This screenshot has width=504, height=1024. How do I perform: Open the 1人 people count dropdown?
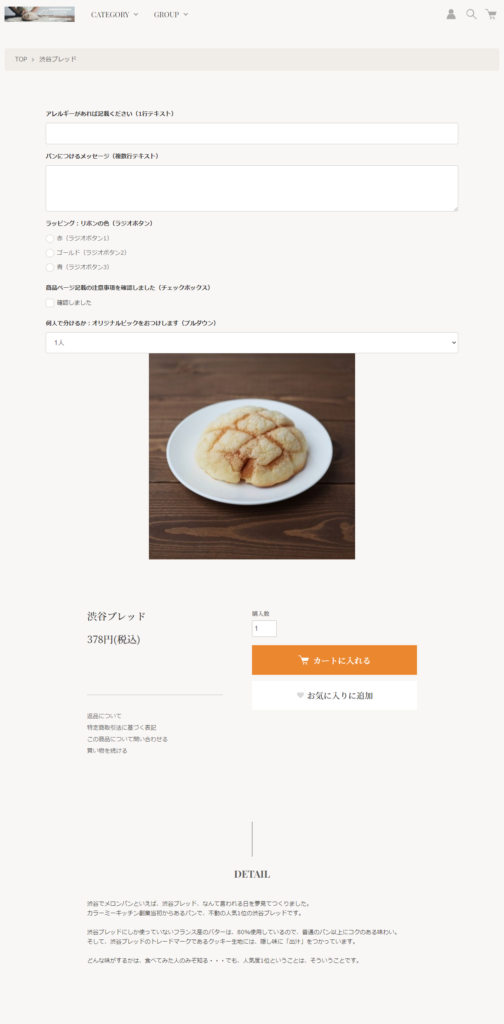click(x=252, y=343)
